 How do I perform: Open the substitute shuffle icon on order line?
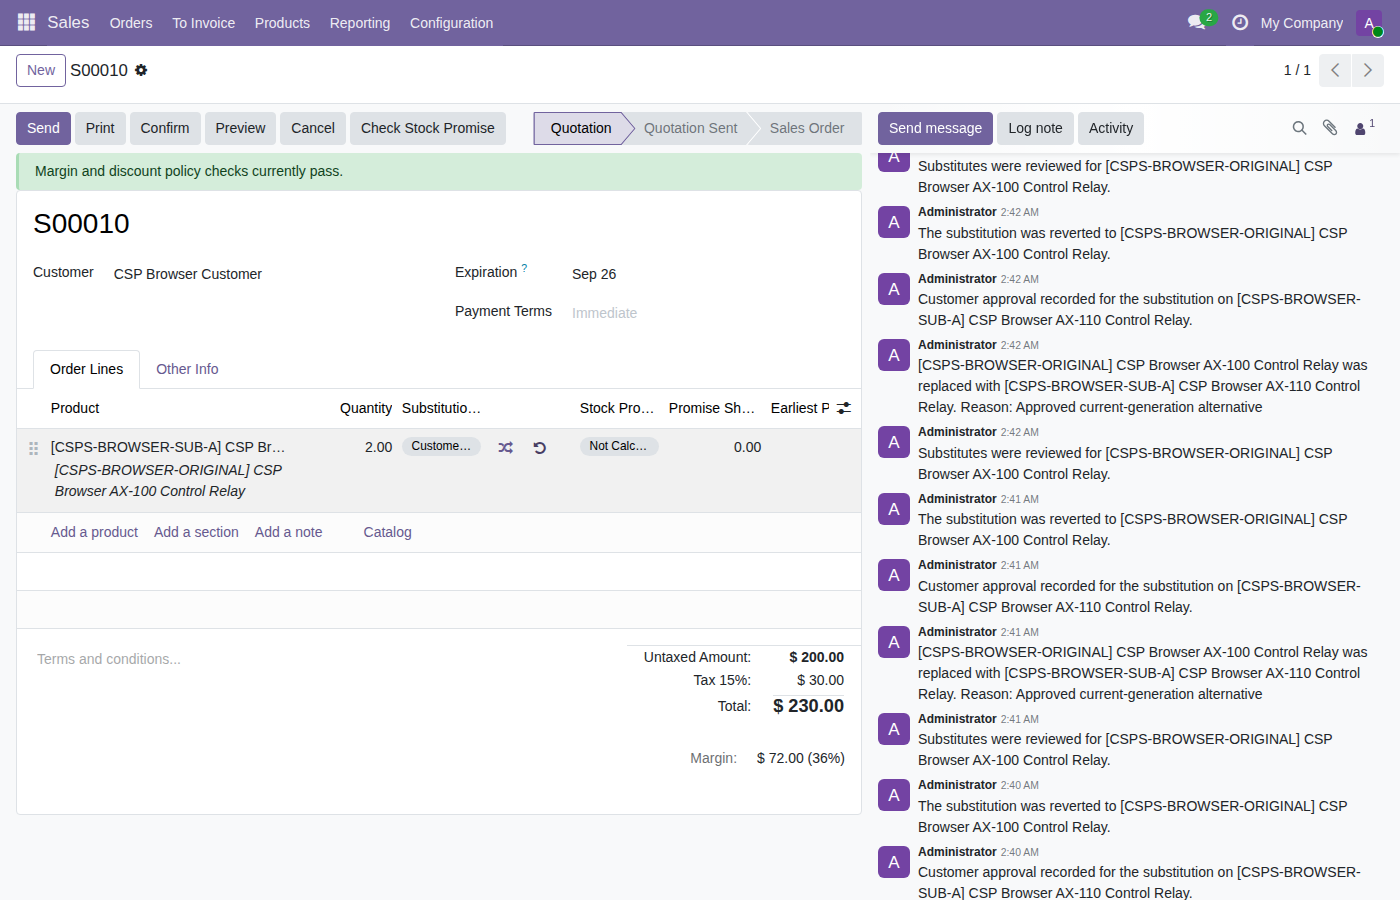(x=506, y=448)
